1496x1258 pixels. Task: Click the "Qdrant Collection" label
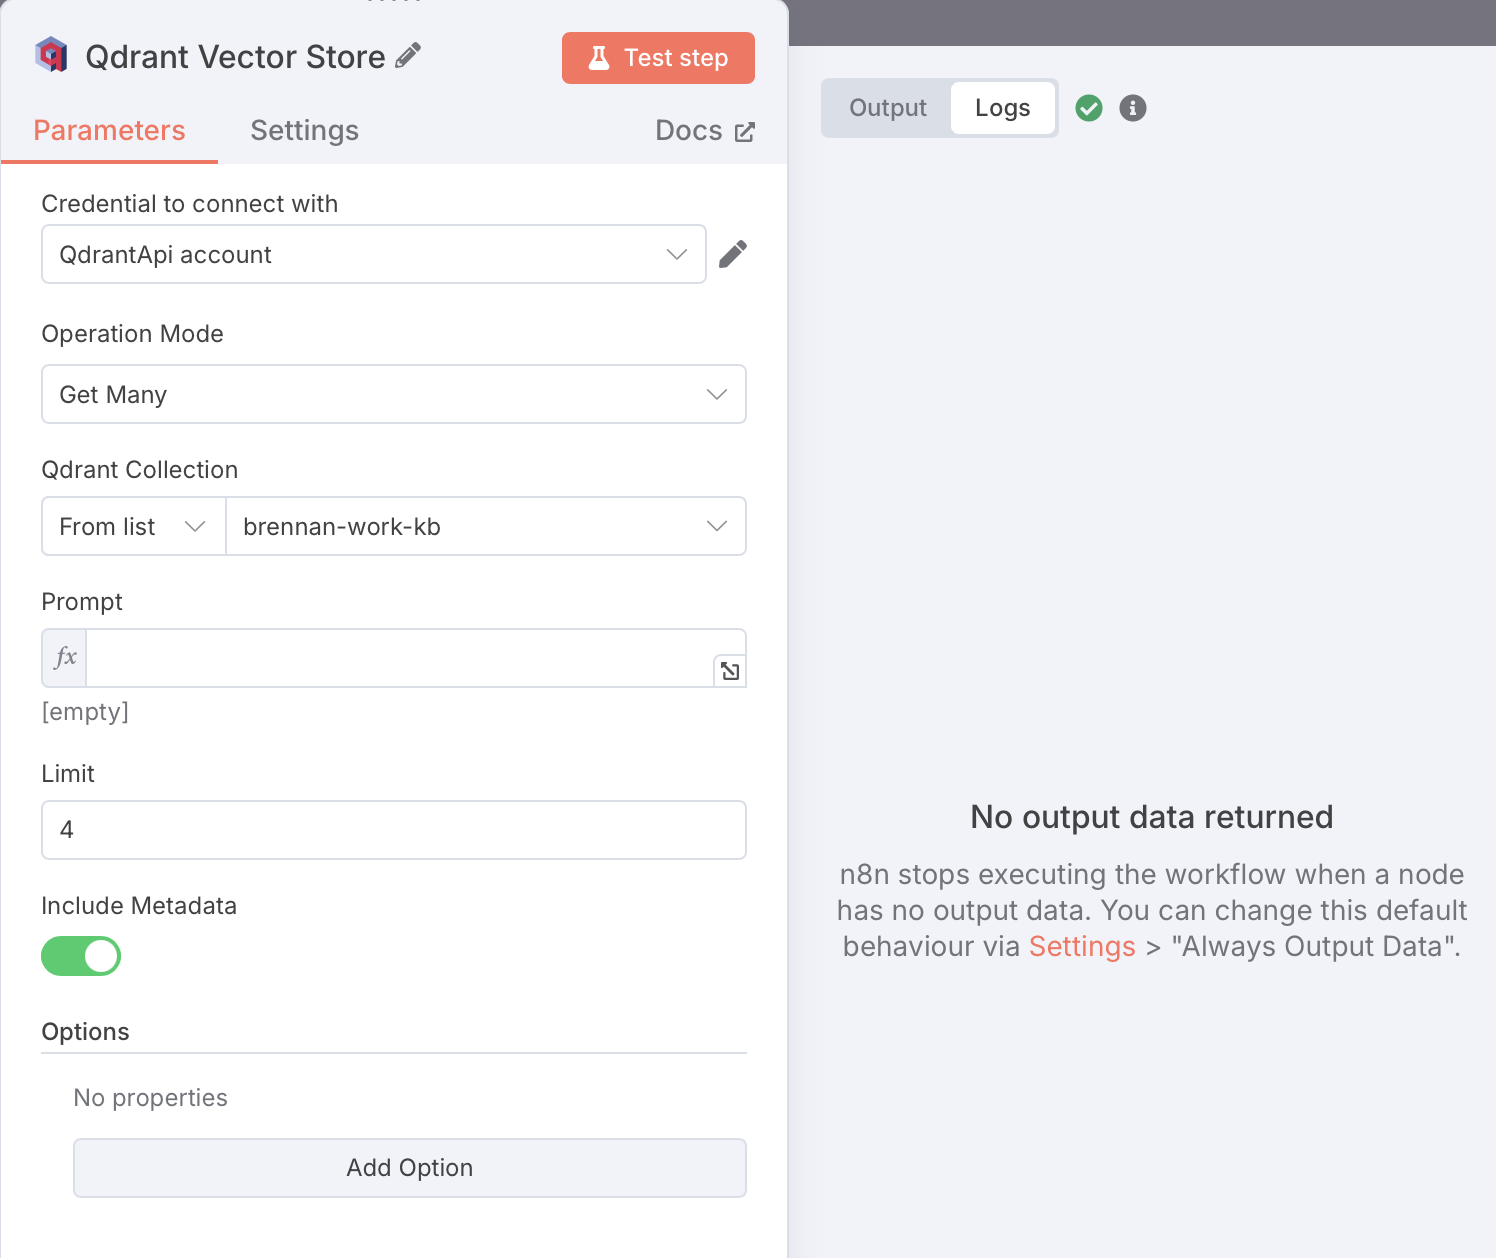coord(140,470)
